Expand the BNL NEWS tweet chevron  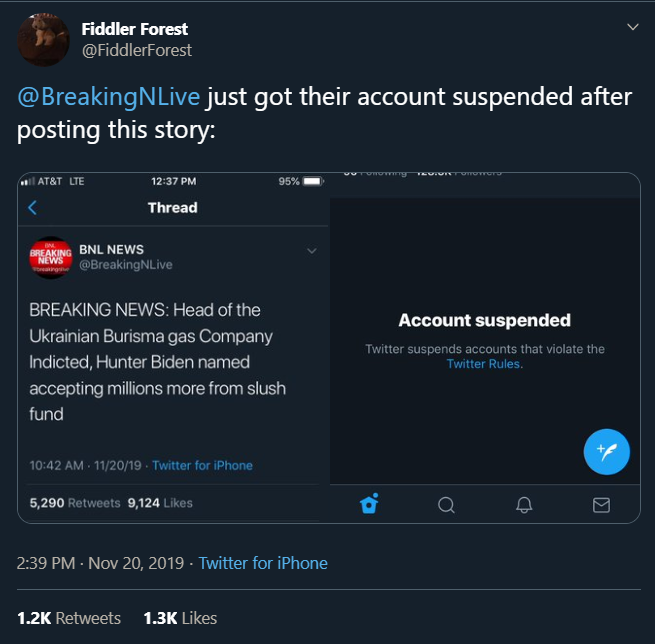[312, 250]
